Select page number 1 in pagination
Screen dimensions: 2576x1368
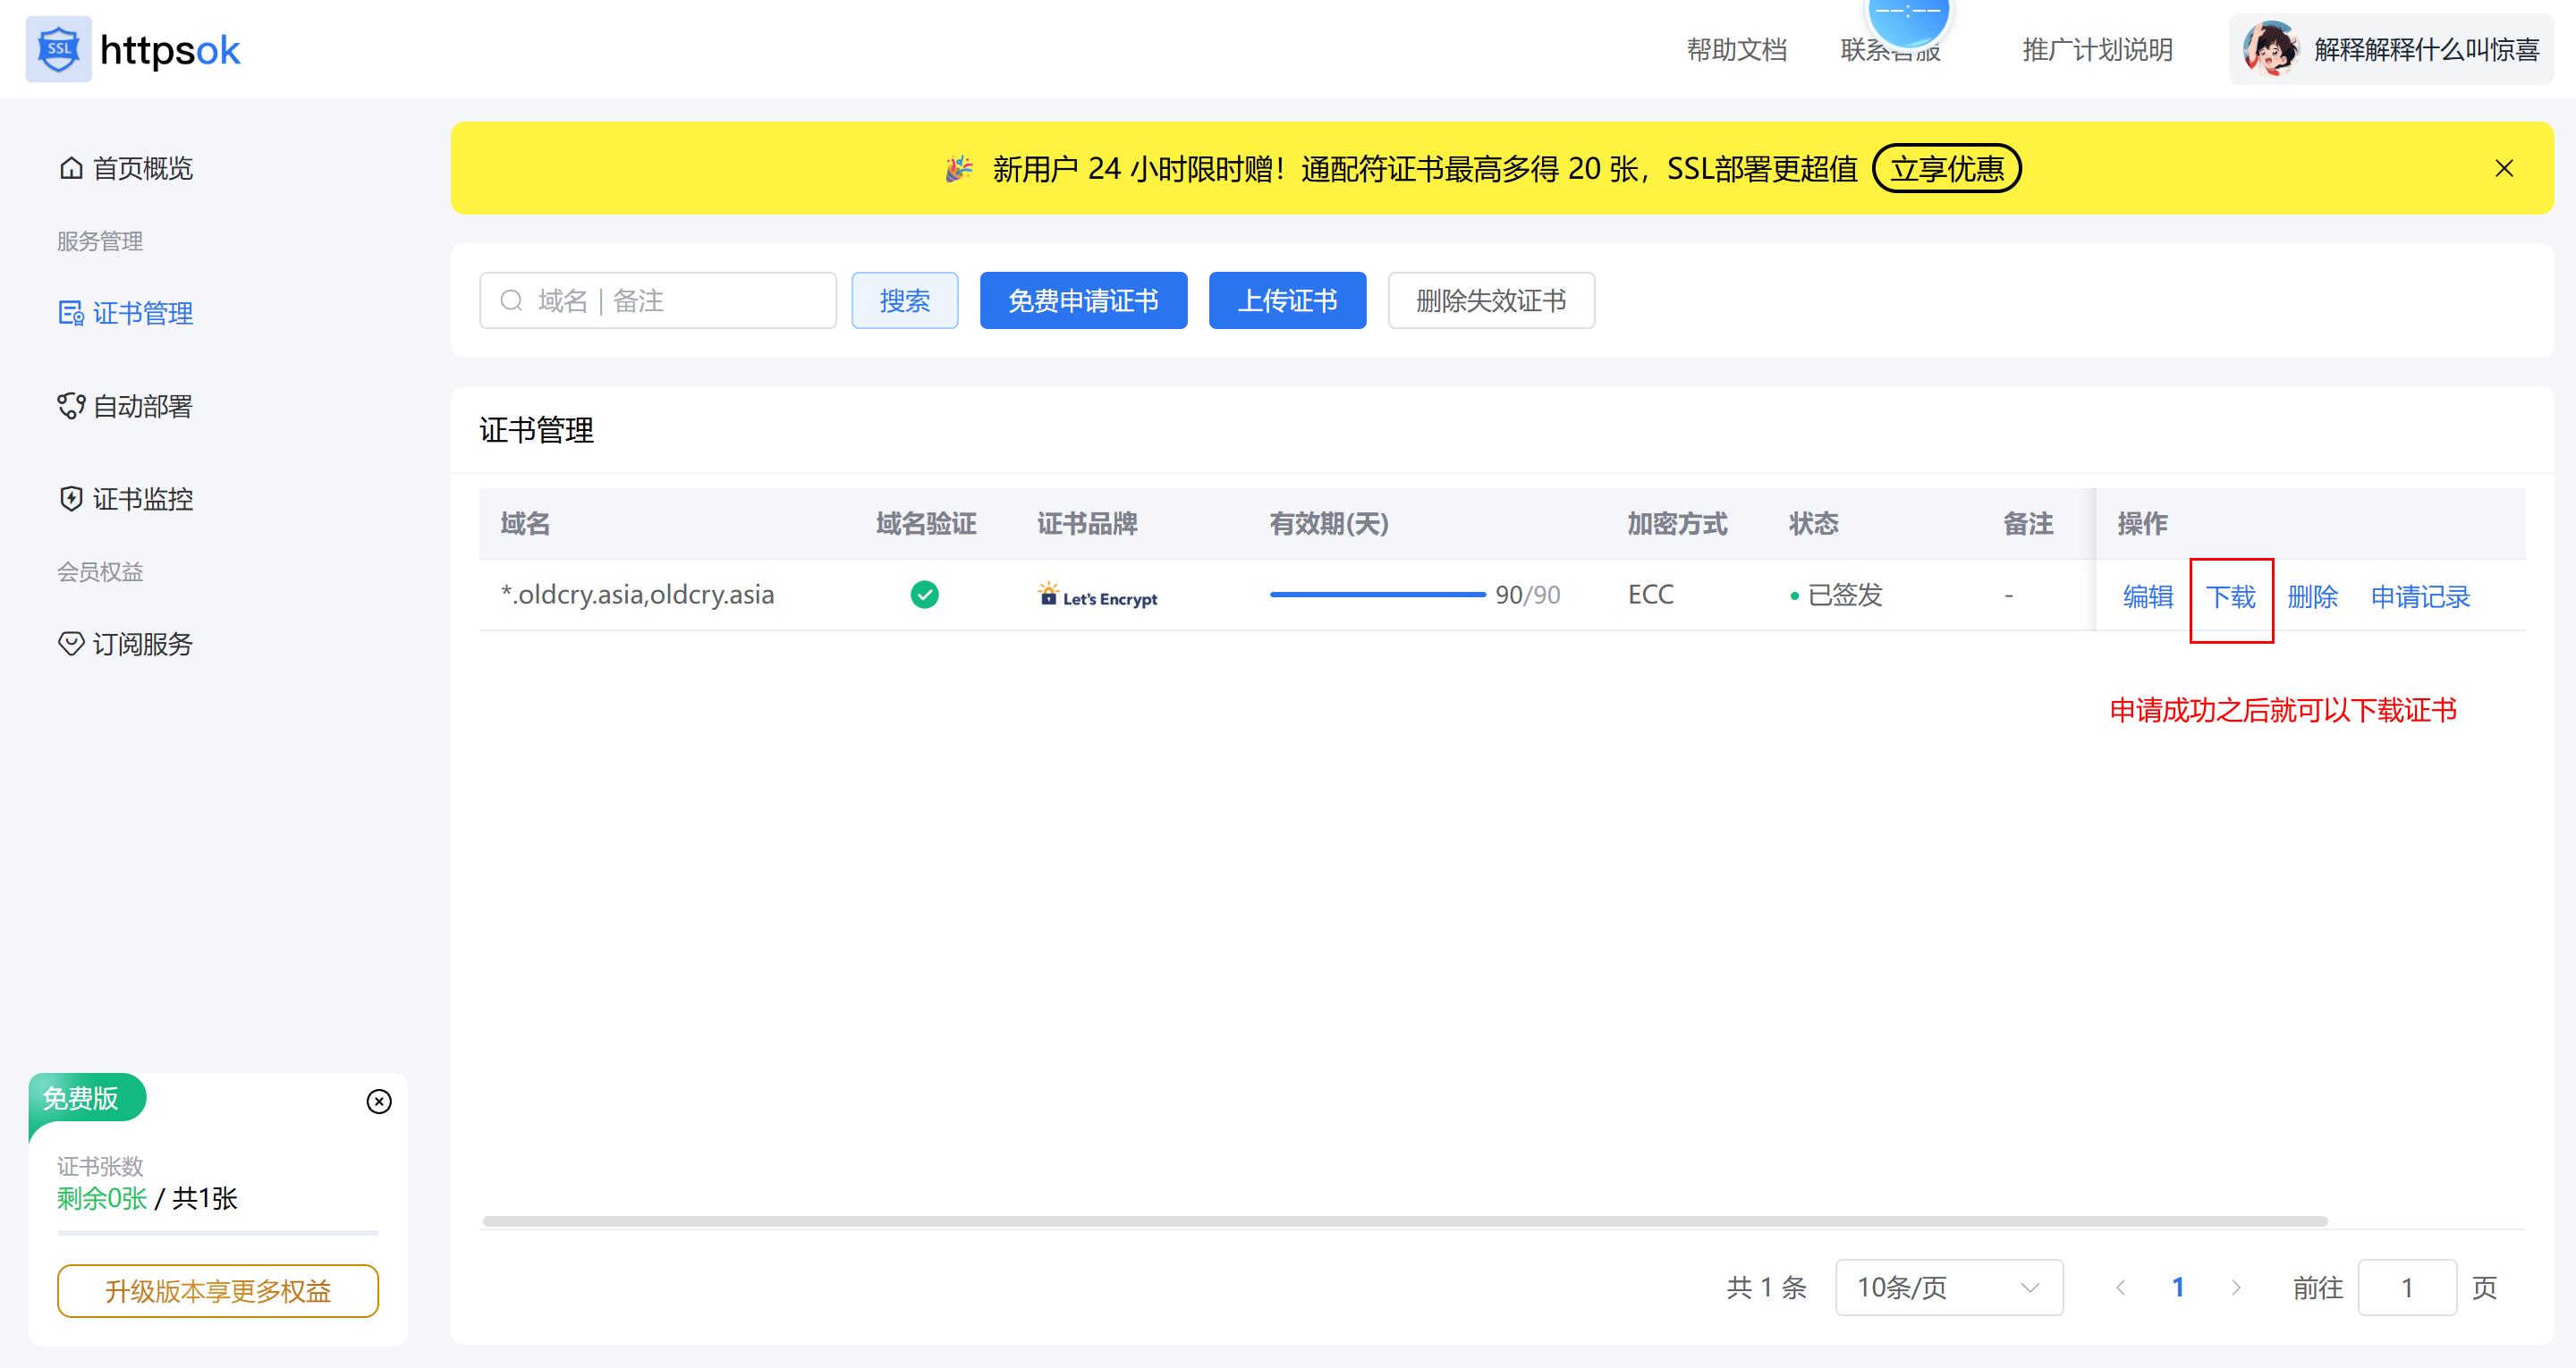click(x=2178, y=1287)
